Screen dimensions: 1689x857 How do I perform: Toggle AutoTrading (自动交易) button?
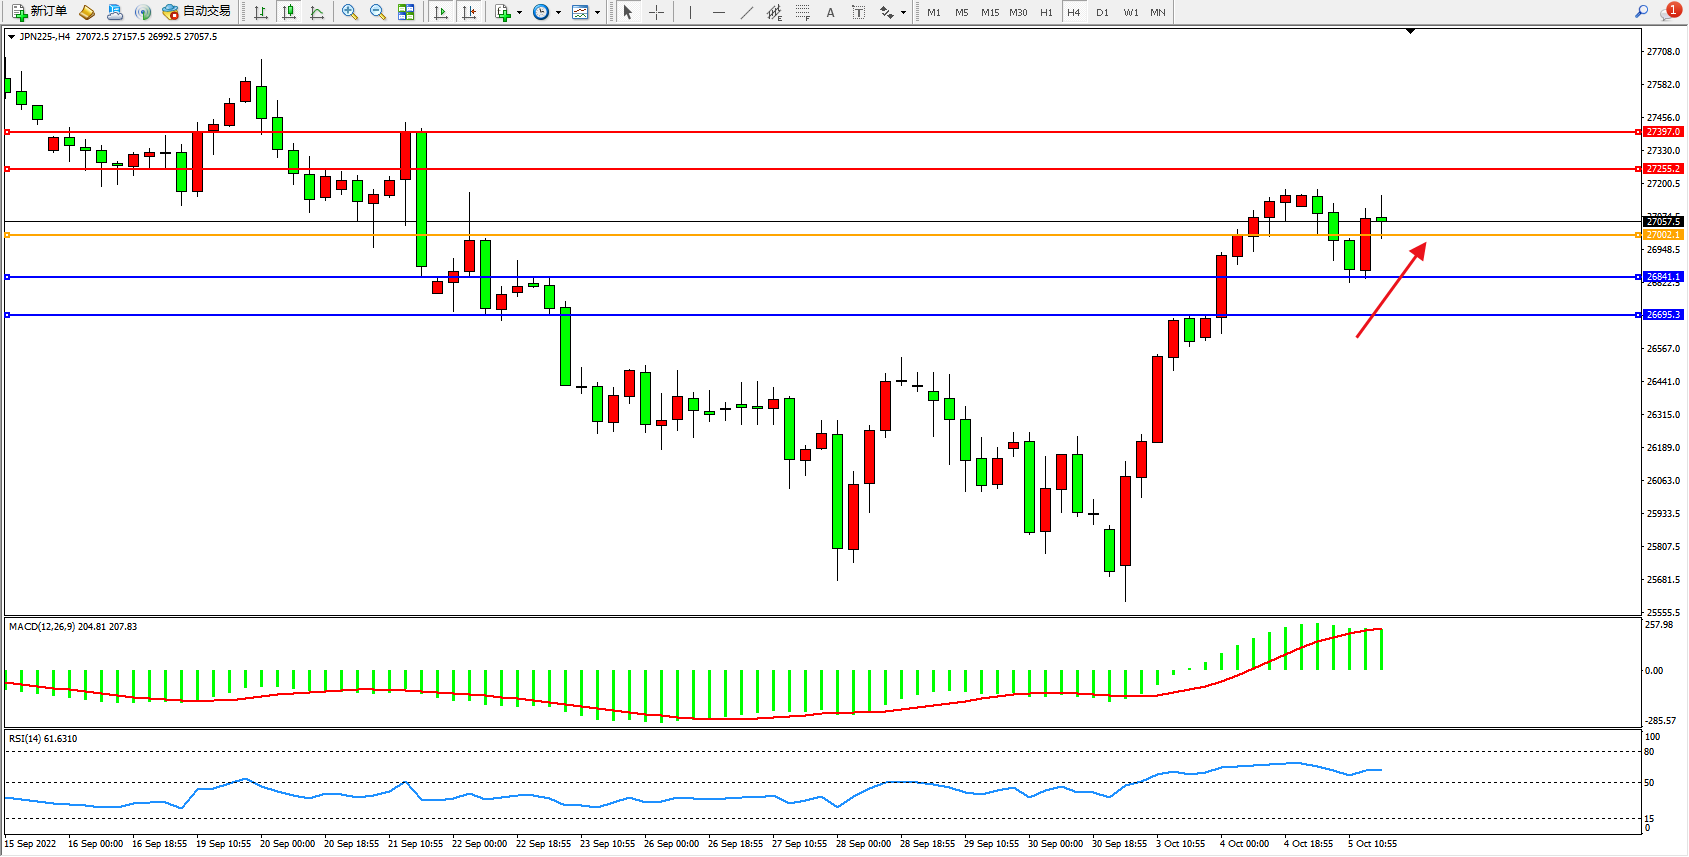pos(197,12)
